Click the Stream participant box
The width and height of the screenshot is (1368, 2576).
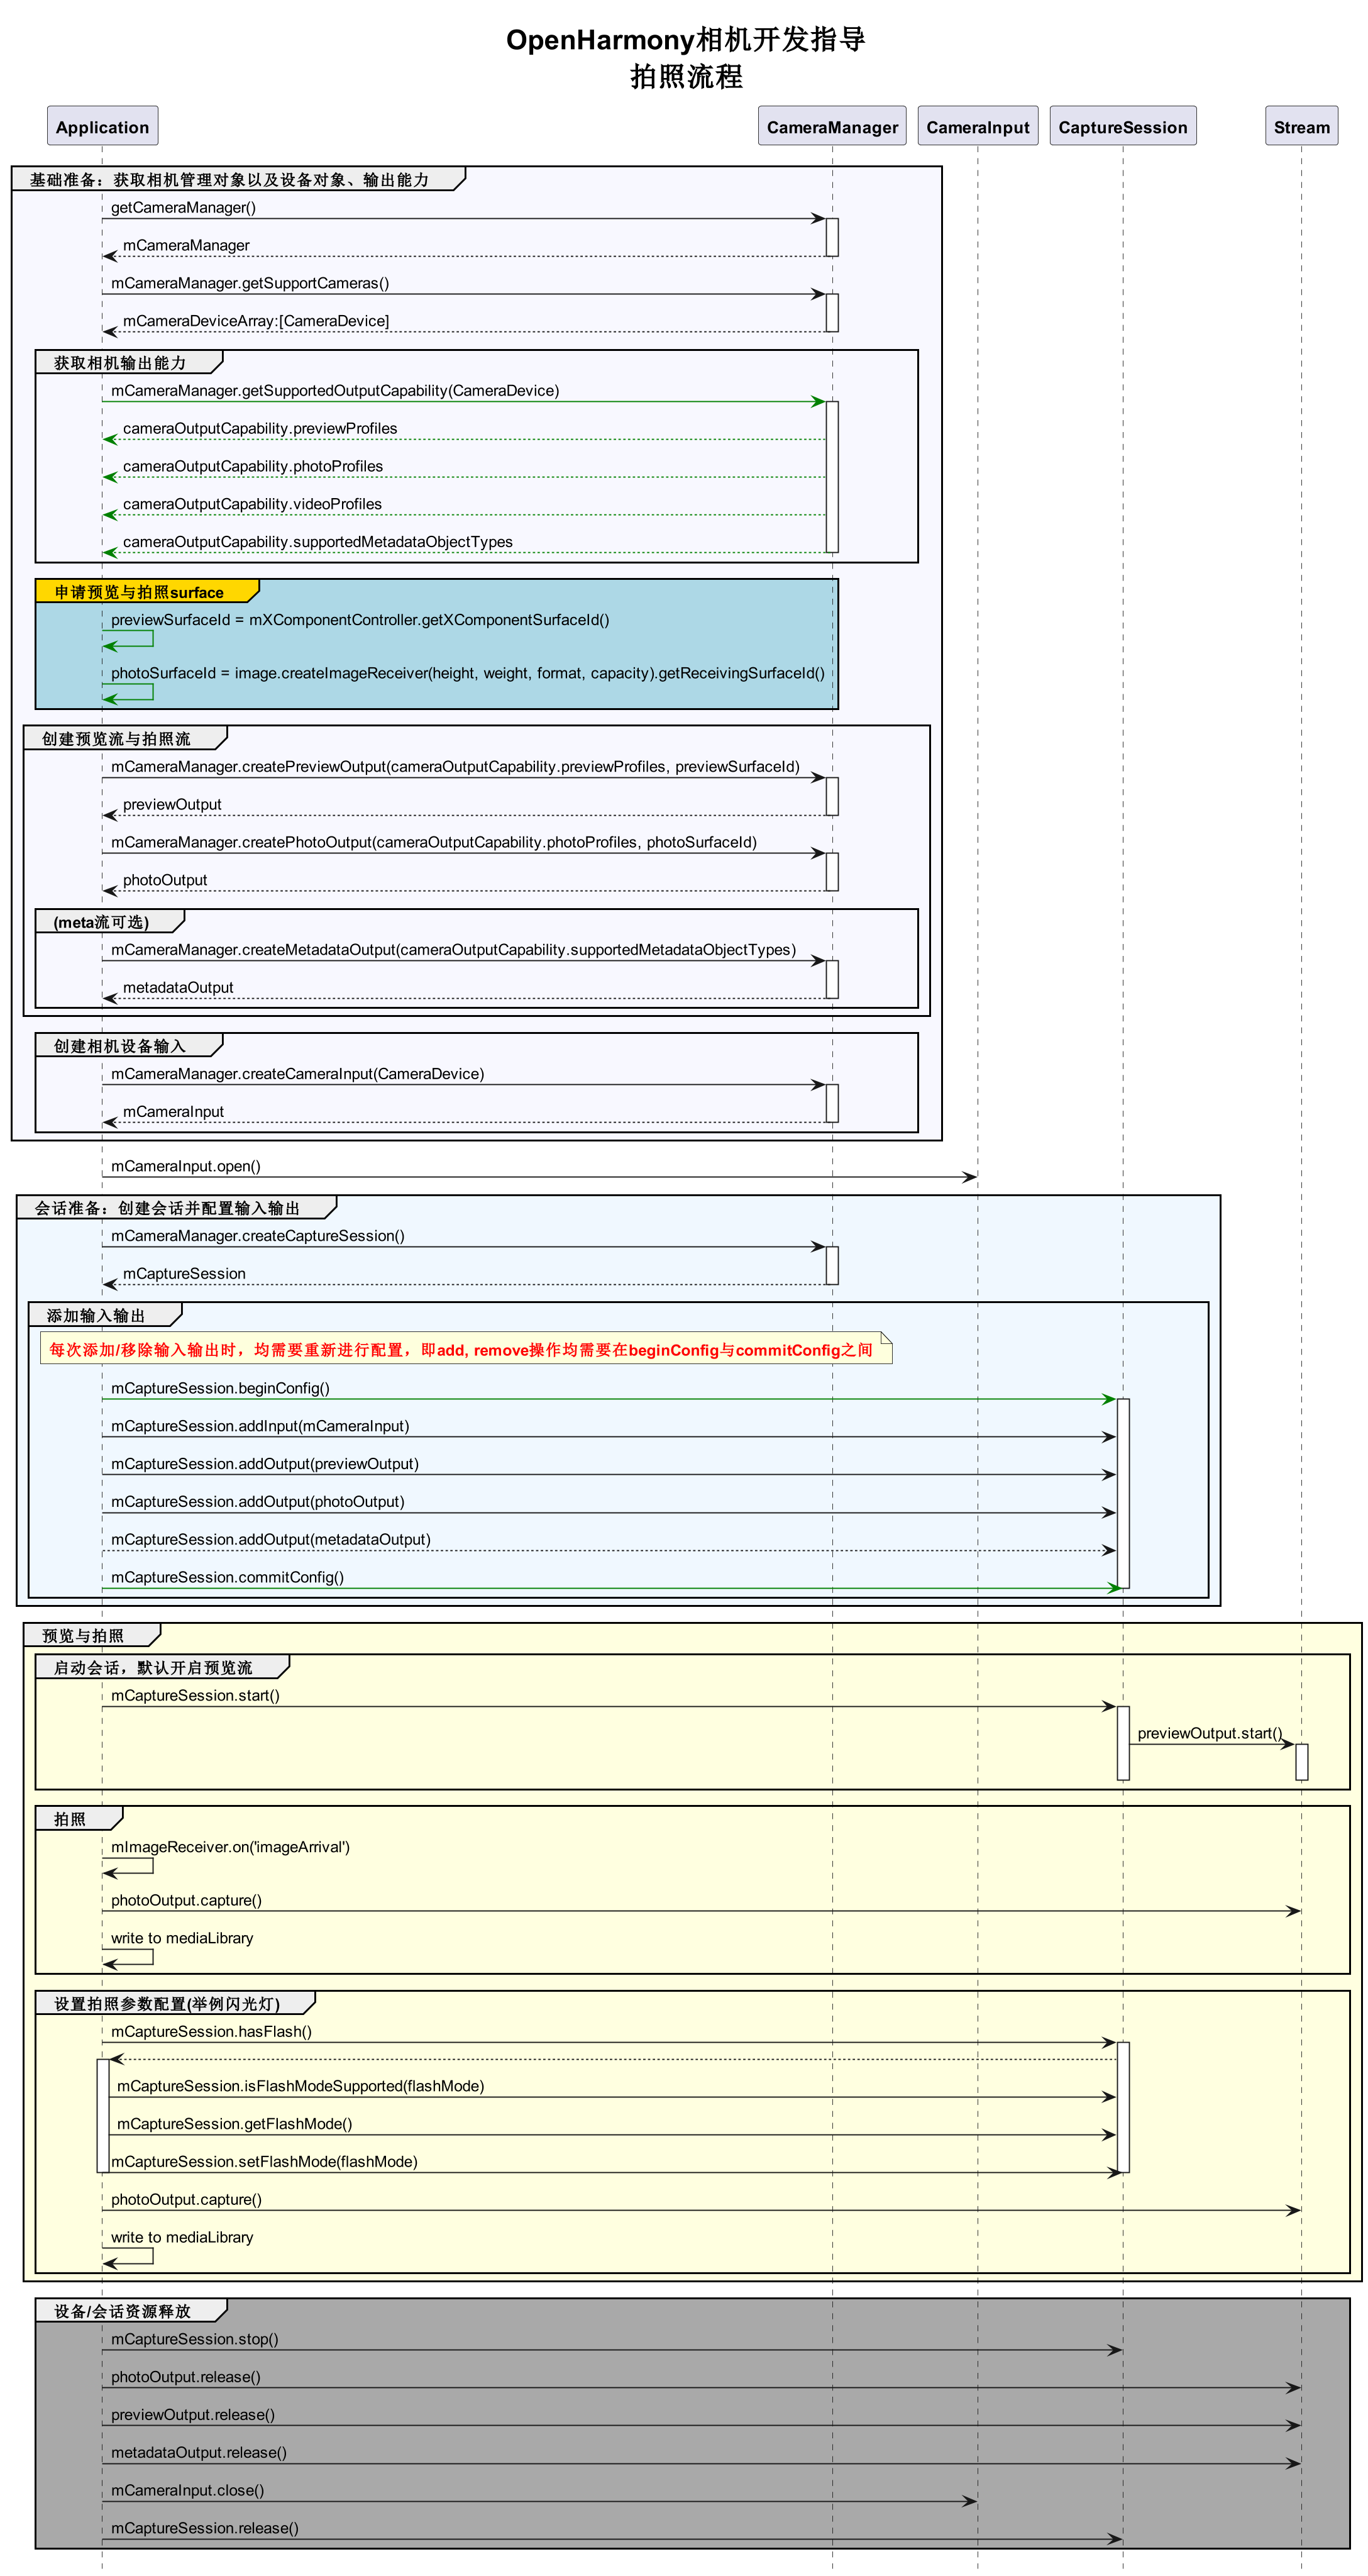tap(1301, 126)
